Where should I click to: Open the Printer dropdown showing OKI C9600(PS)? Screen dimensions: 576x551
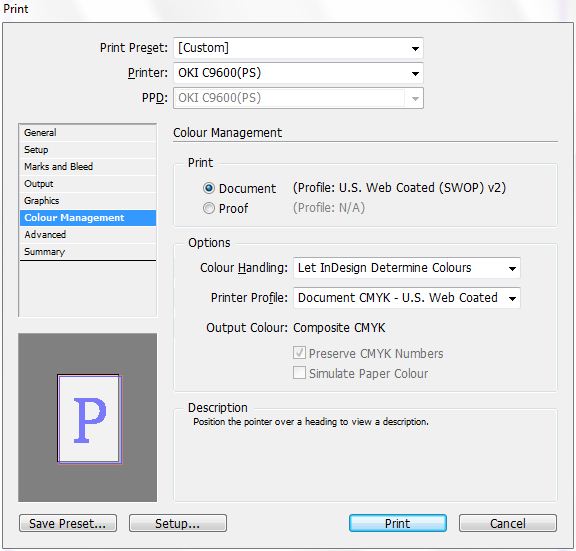(298, 73)
